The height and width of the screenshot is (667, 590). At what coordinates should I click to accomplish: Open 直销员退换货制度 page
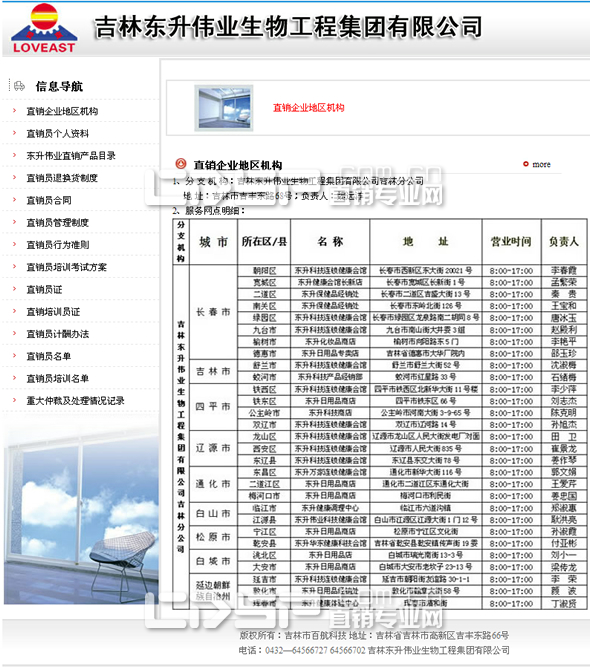(62, 178)
